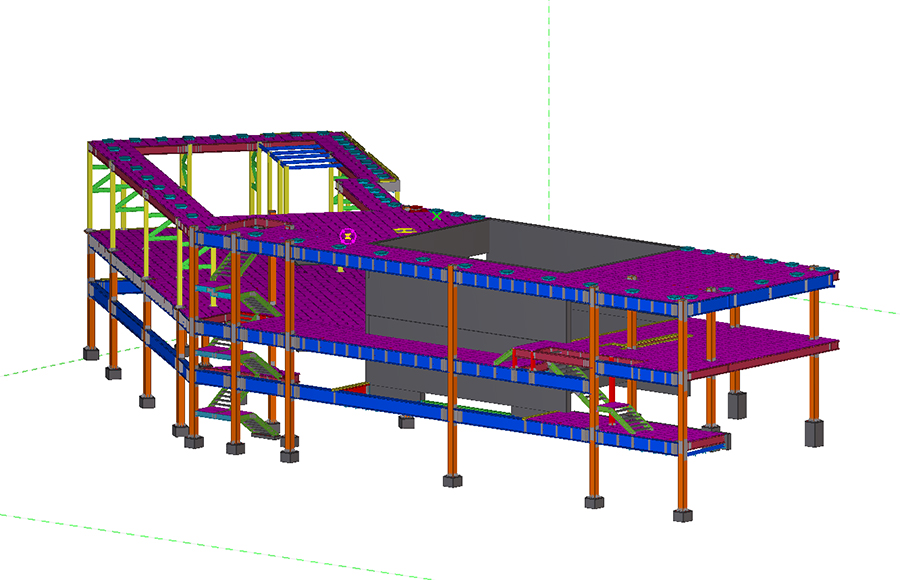Select the isolated footing beneath the lower blue beam

406,421
